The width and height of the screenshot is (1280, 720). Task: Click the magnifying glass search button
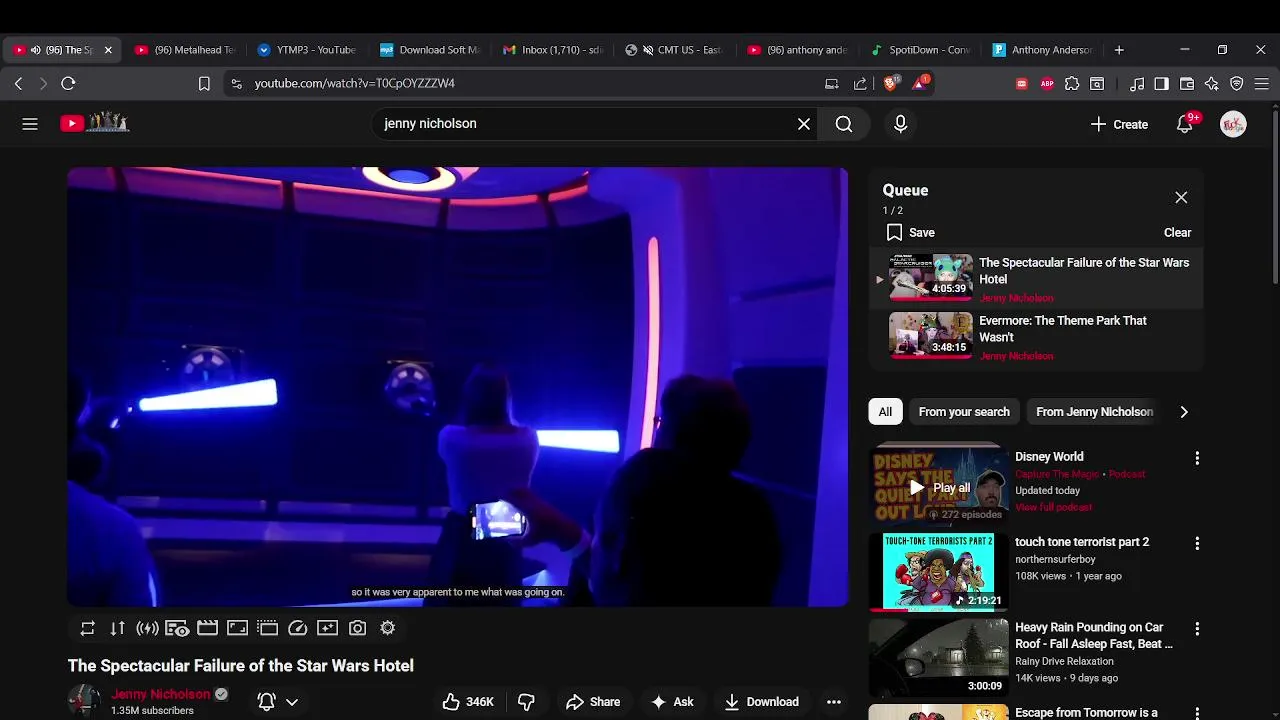(844, 124)
